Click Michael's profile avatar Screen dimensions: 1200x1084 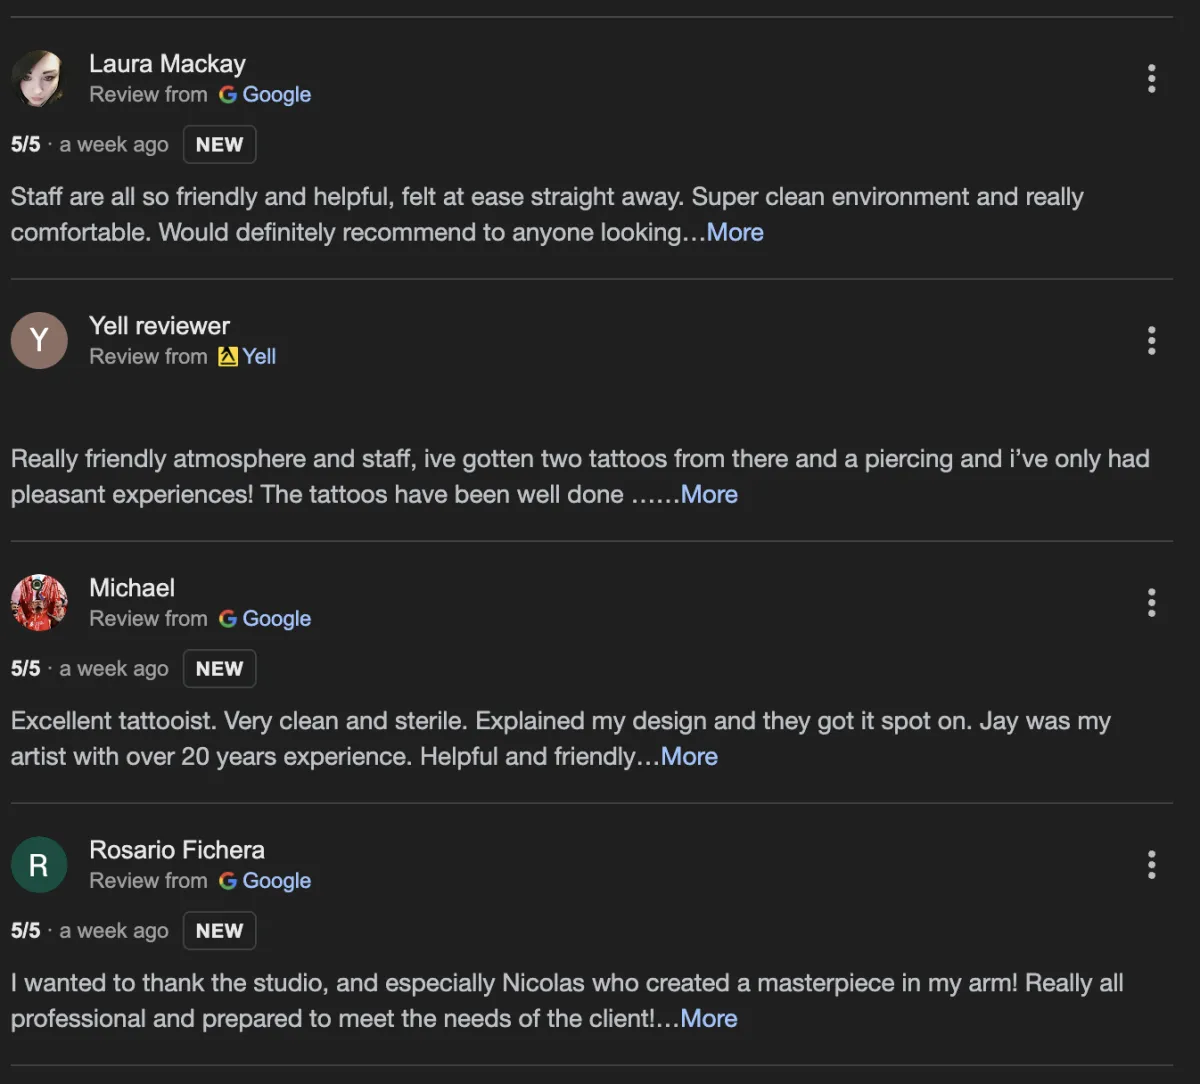[39, 602]
